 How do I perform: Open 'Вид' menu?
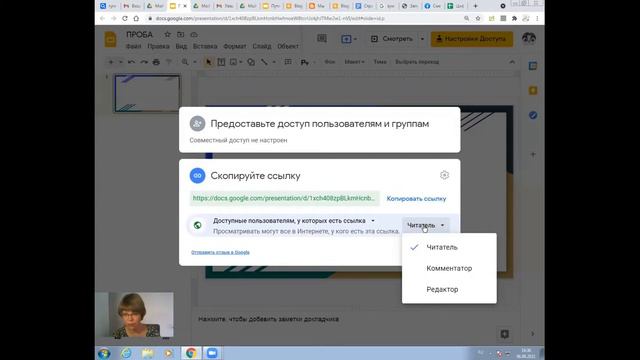point(181,47)
